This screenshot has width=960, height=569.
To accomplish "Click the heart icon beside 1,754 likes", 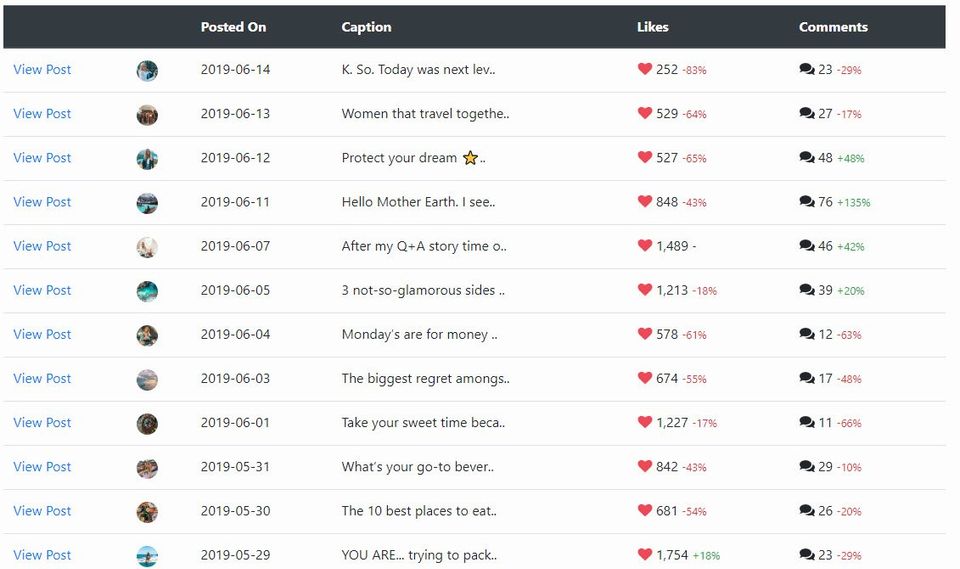I will click(x=644, y=554).
